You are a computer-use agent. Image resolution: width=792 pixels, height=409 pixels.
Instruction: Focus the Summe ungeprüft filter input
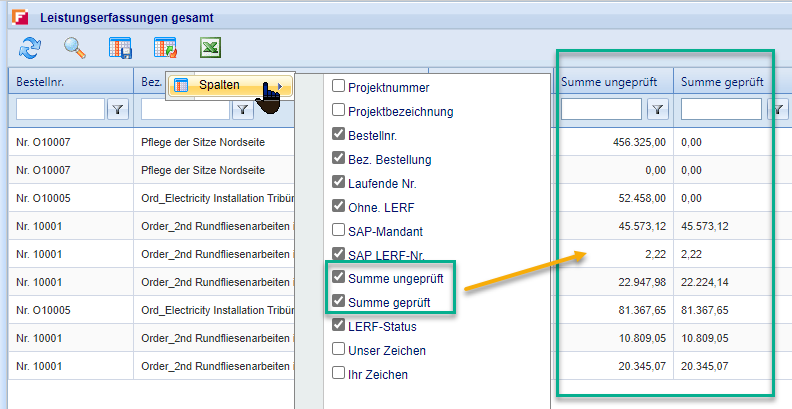click(601, 109)
